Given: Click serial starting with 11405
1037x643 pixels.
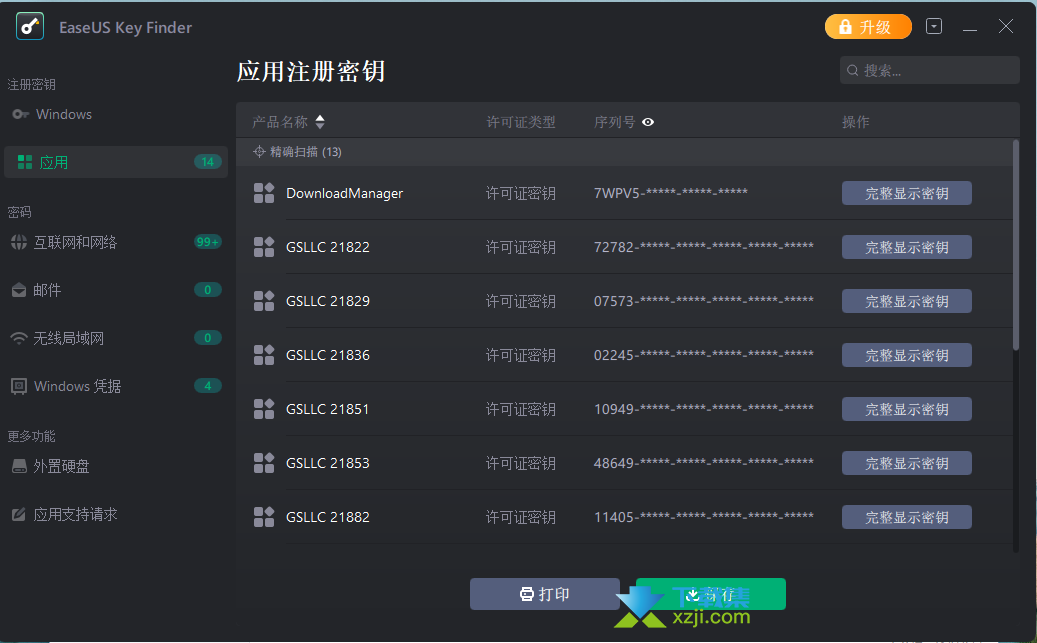Looking at the screenshot, I should click(704, 517).
